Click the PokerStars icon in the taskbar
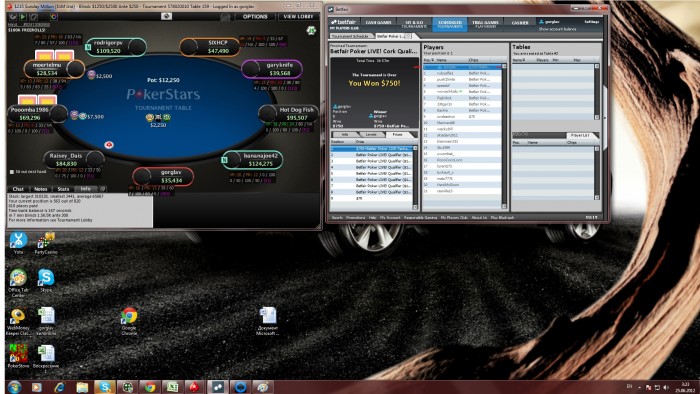Viewport: 700px width, 394px height. point(194,387)
